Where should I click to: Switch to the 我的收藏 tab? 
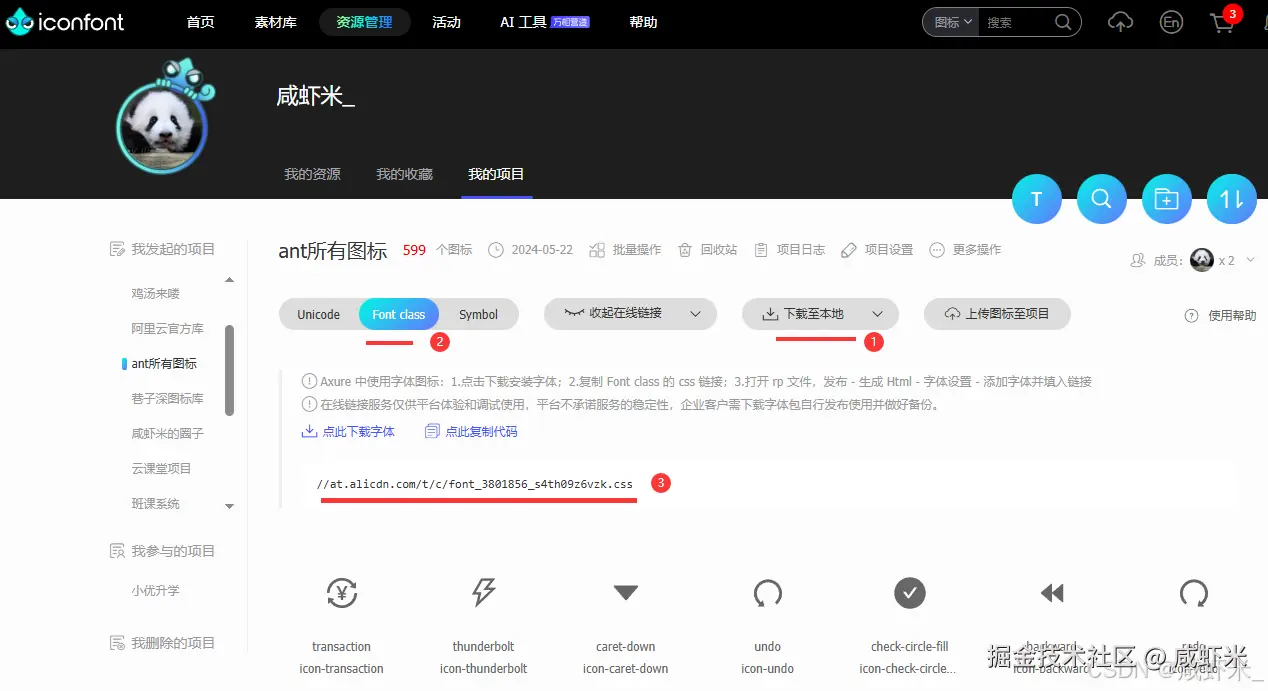point(404,173)
